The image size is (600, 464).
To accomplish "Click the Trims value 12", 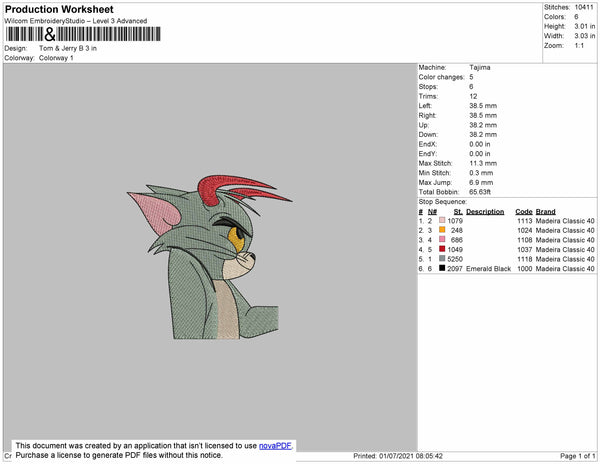I will 473,96.
